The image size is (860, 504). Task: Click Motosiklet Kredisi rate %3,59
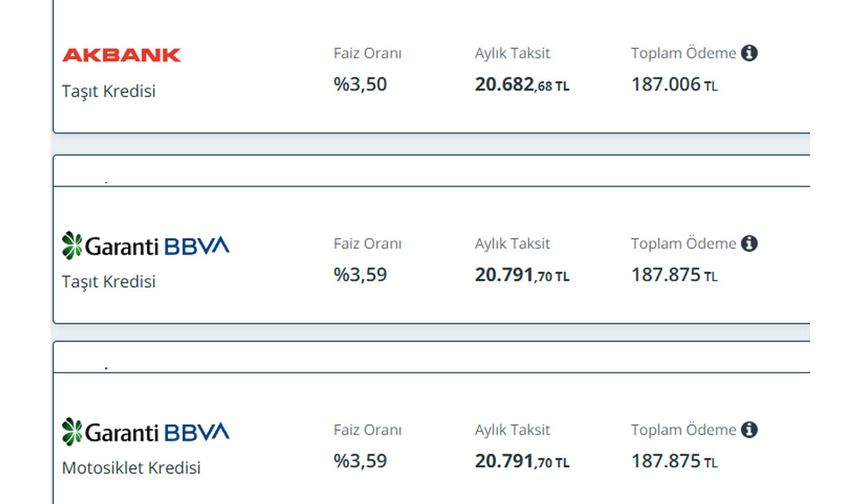[x=360, y=461]
